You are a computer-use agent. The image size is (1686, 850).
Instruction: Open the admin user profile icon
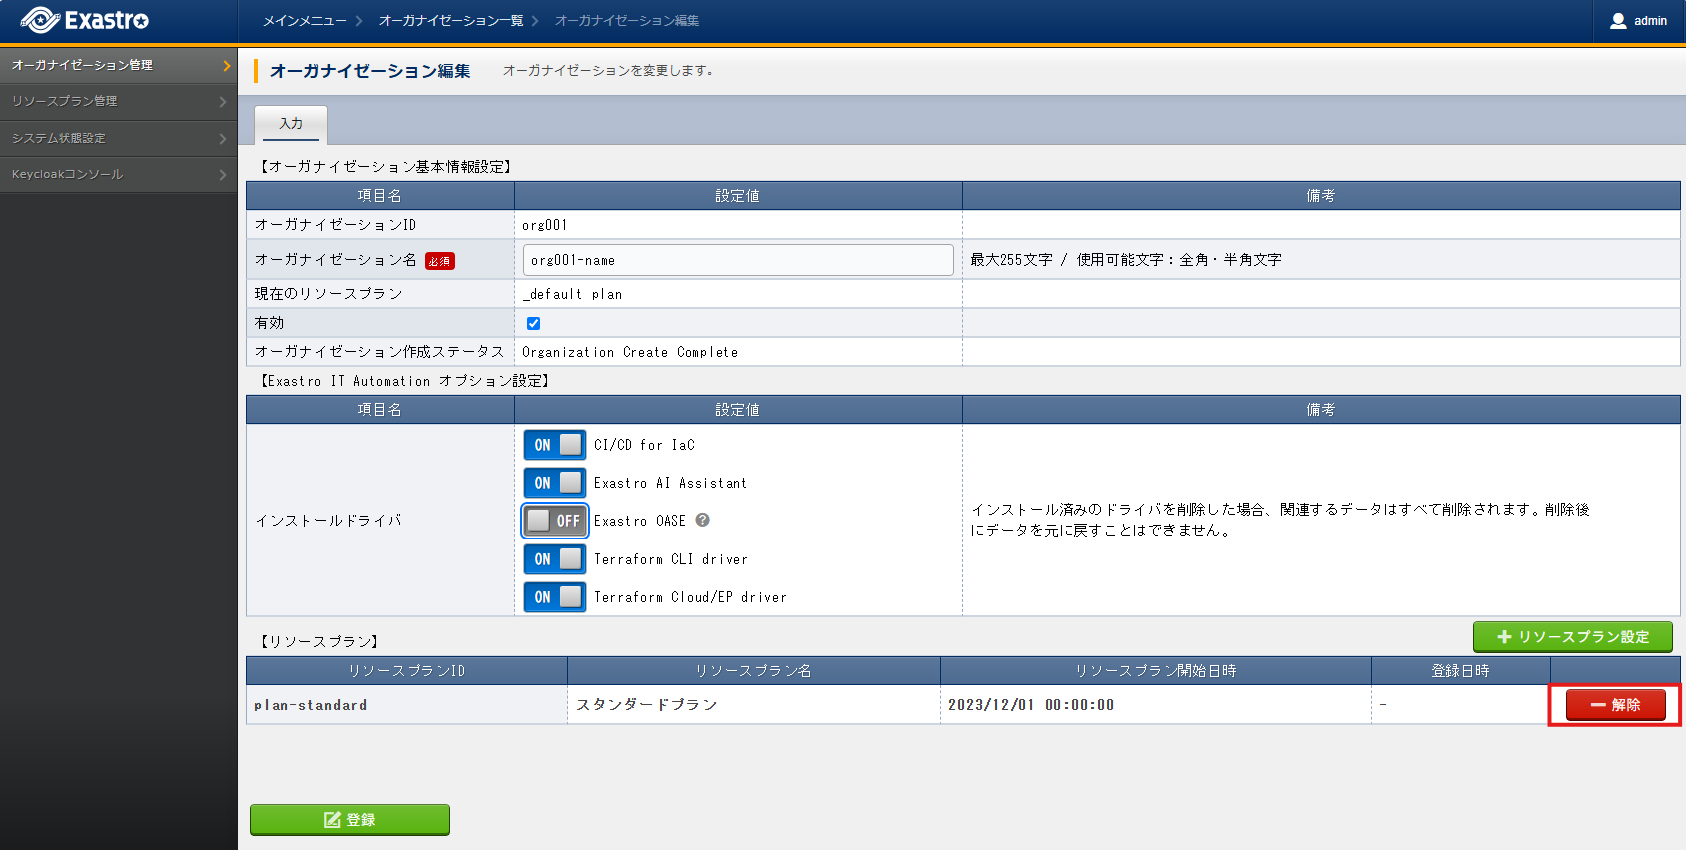tap(1618, 21)
